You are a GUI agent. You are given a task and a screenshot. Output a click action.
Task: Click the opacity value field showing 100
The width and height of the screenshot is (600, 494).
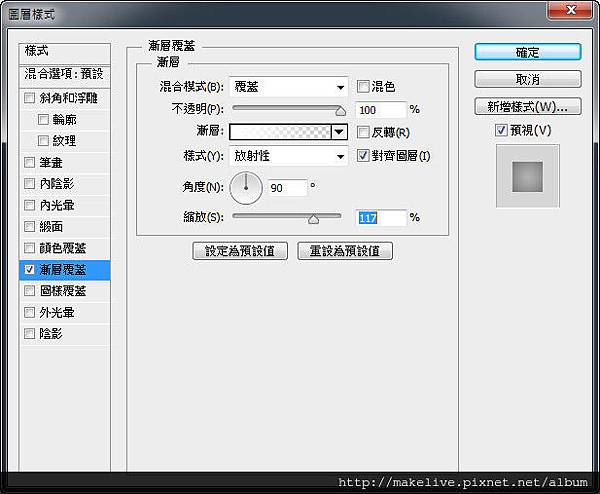(380, 110)
